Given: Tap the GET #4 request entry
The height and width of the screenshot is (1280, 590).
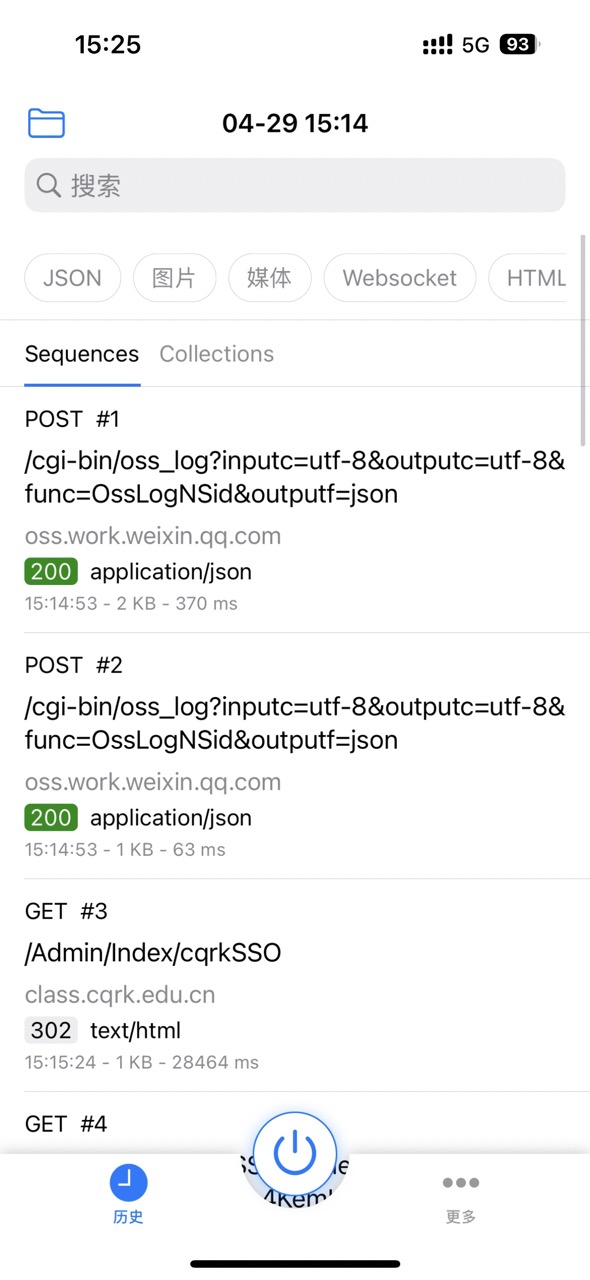Looking at the screenshot, I should point(66,1123).
